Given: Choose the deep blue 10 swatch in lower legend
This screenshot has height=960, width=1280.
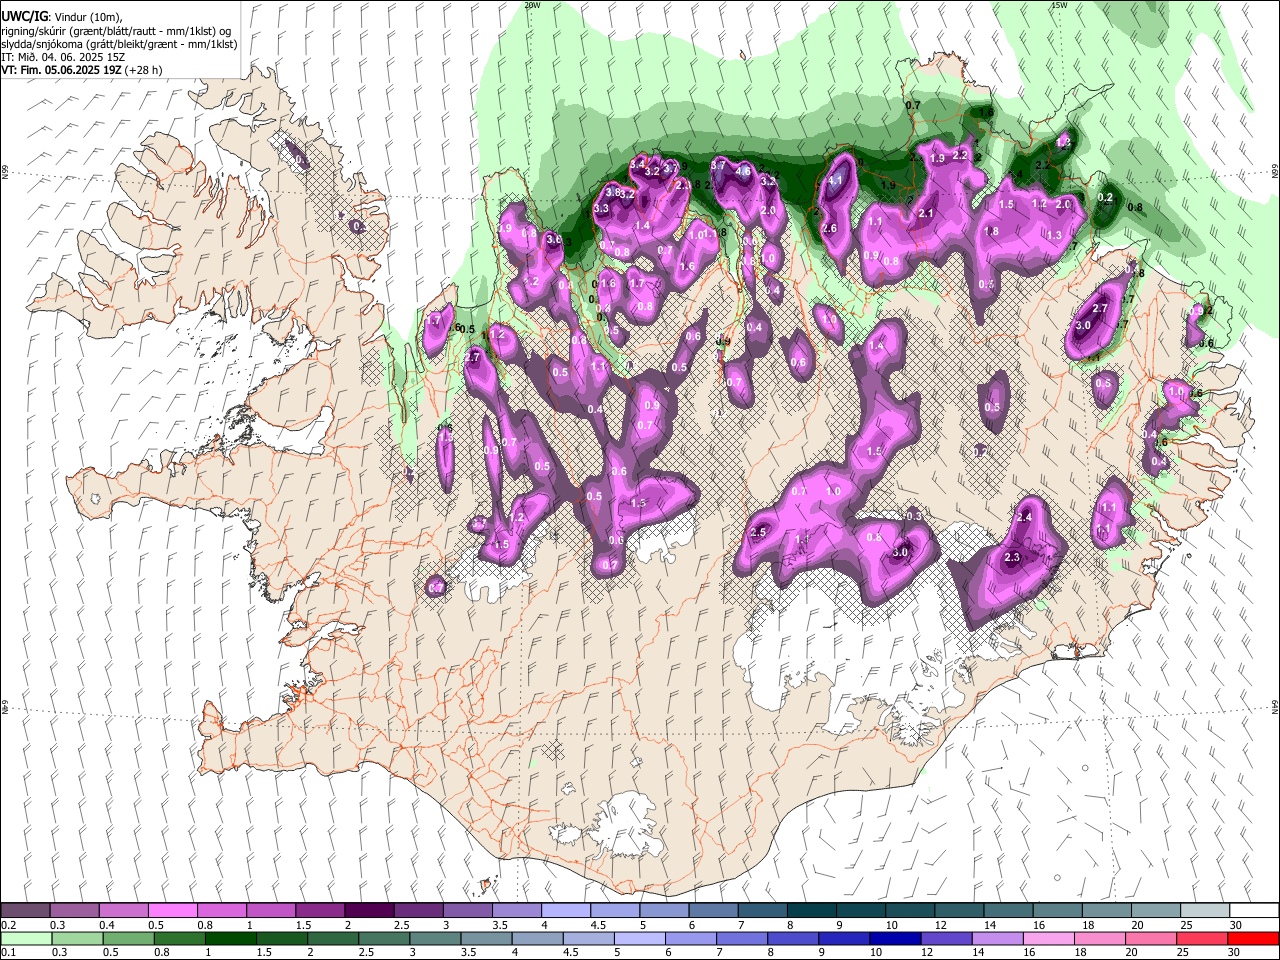Looking at the screenshot, I should (893, 939).
